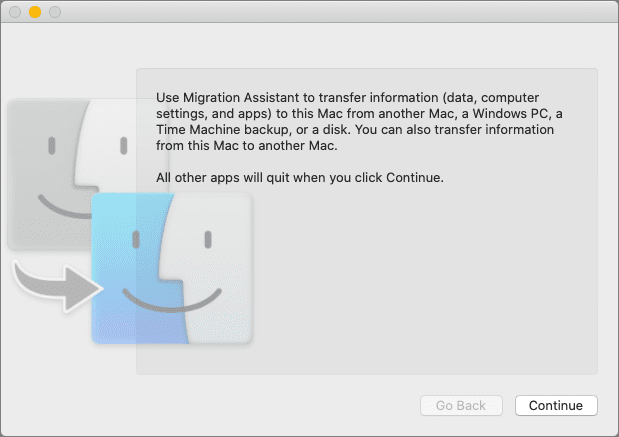Click the disabled gray zoom button
The width and height of the screenshot is (619, 437).
pos(54,12)
